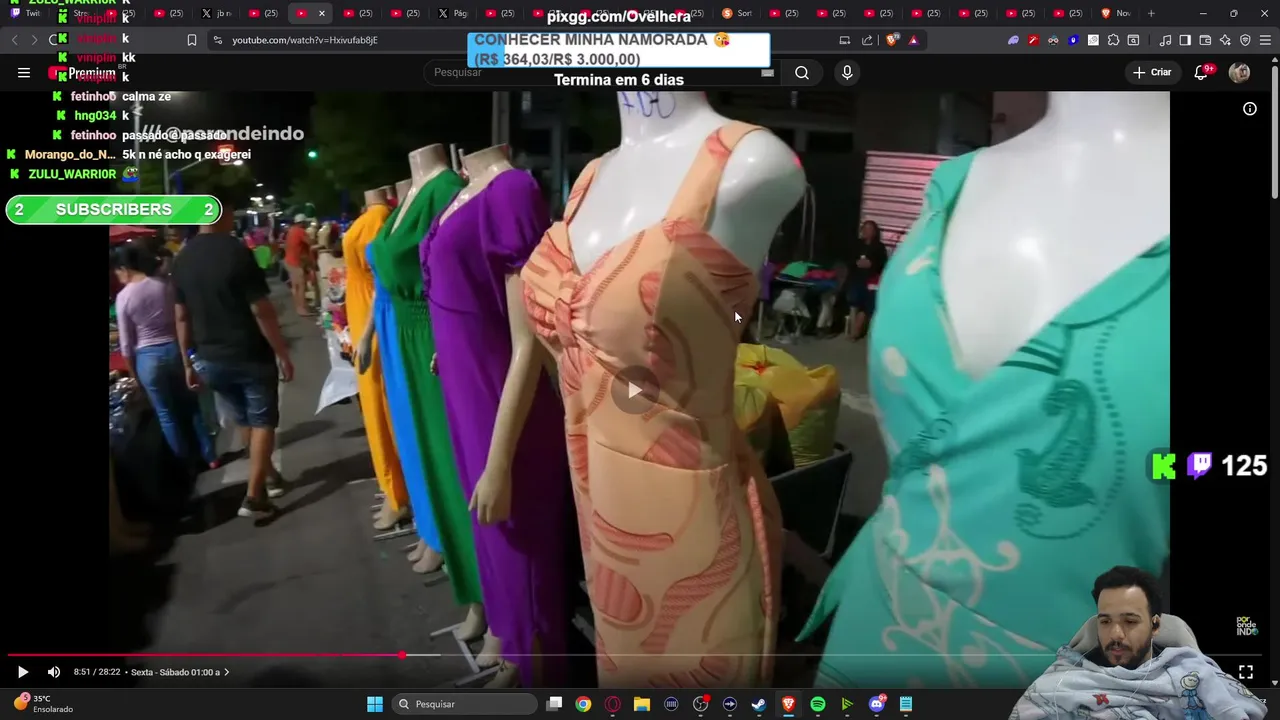Screen dimensions: 1280x720
Task: Open Brave VPN shield icon
Action: (1245, 40)
